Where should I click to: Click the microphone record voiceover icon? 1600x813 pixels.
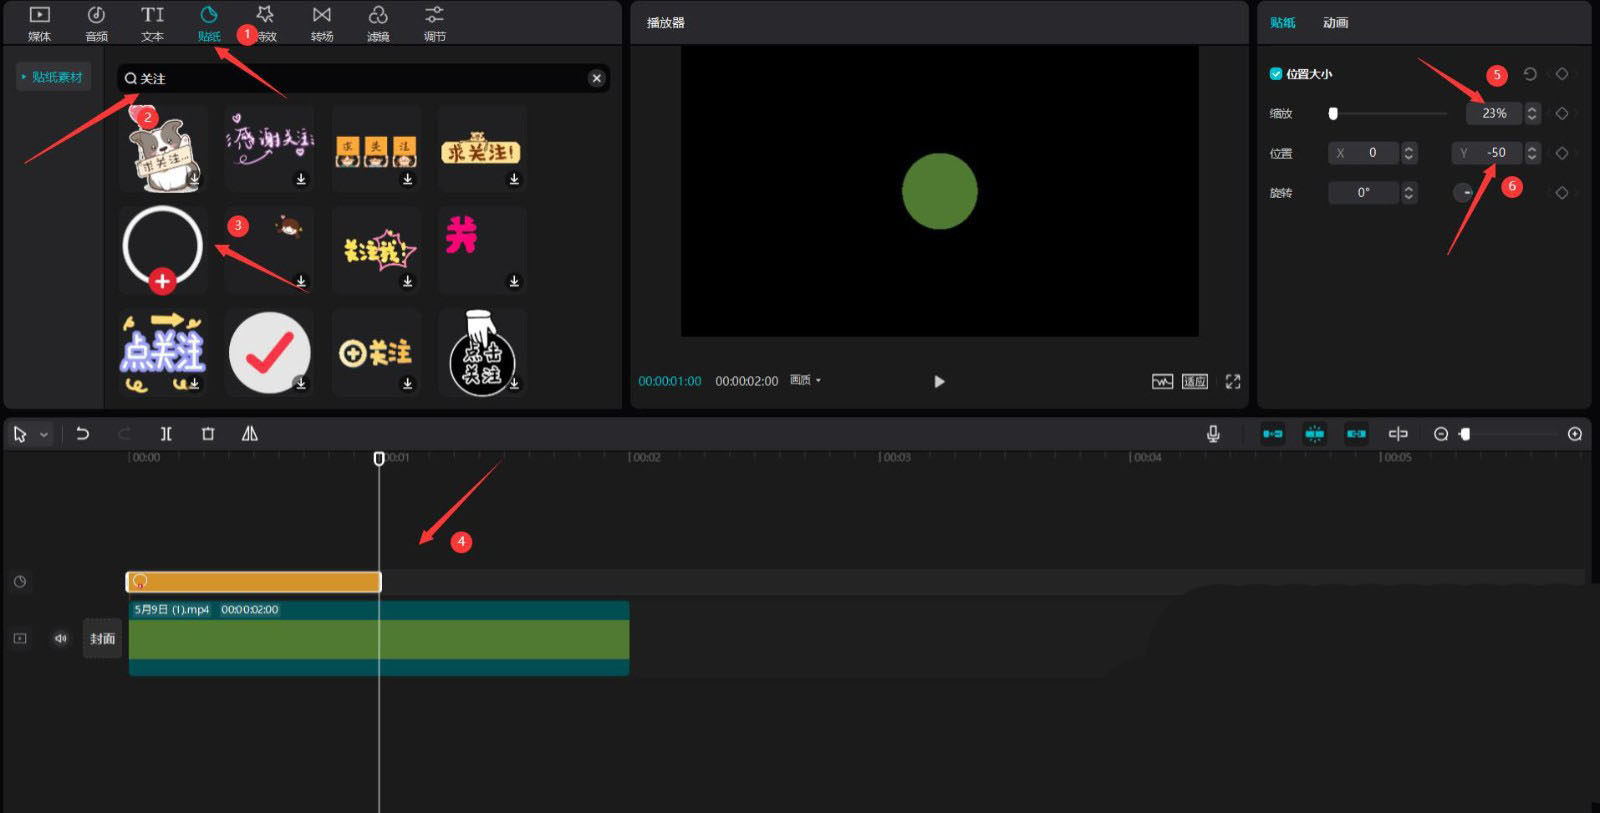1213,434
